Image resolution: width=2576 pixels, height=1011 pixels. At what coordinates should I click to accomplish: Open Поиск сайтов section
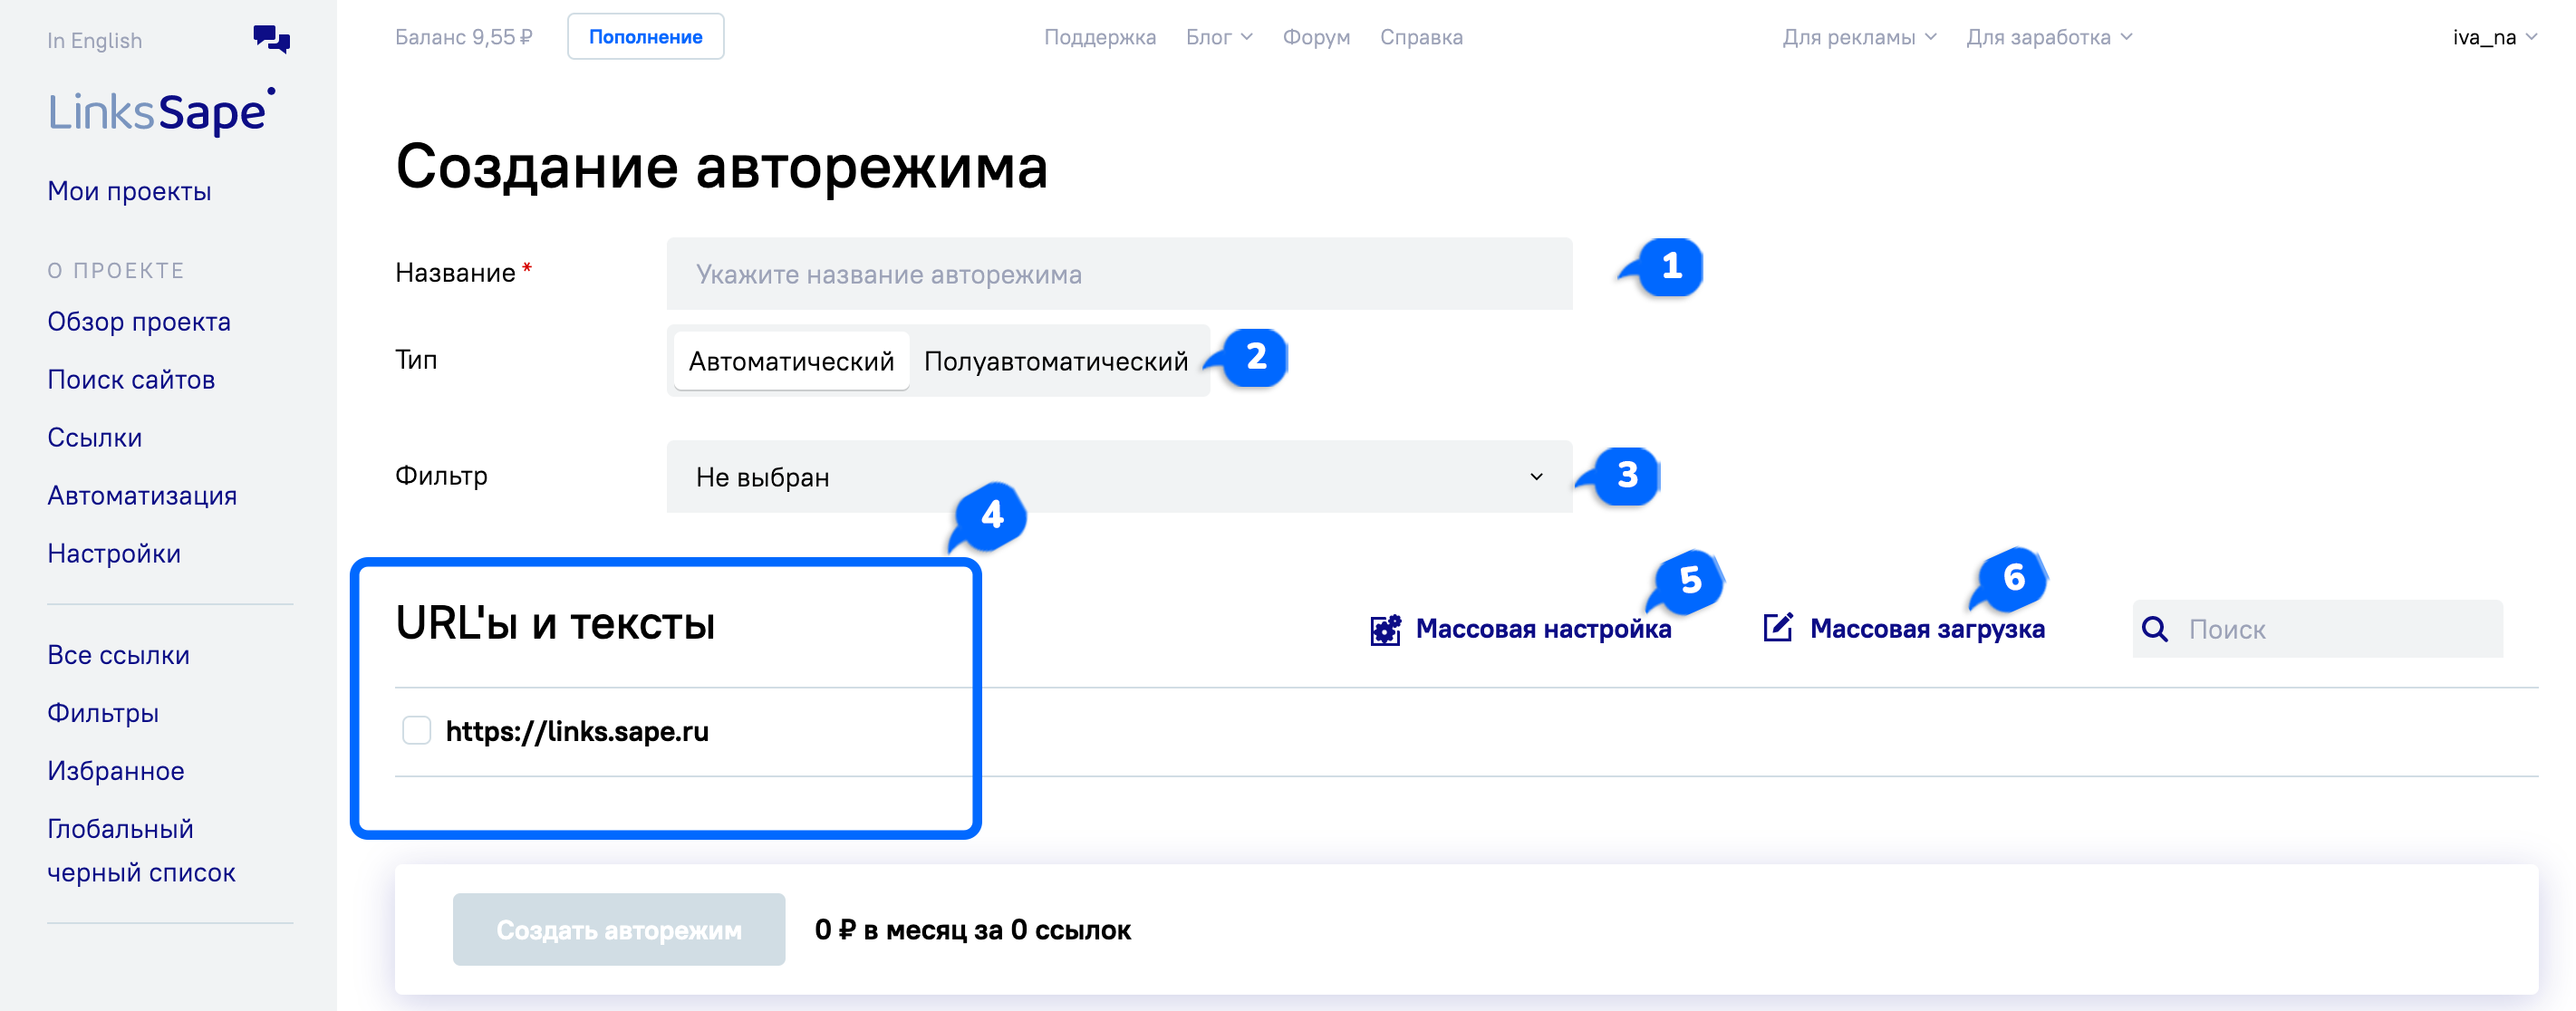[x=131, y=379]
